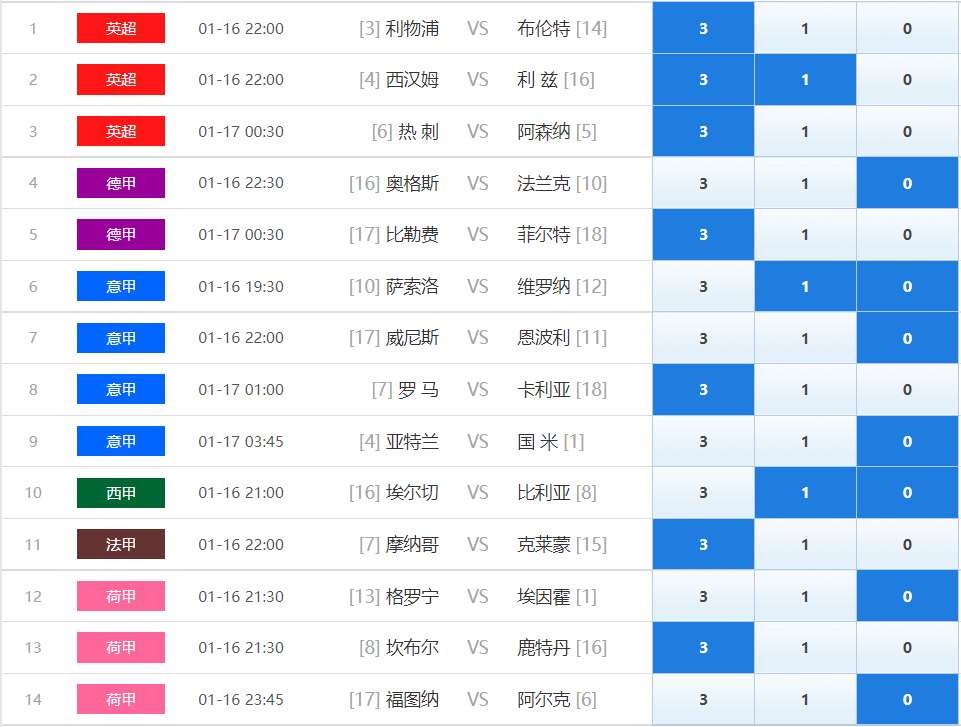
Task: Pick draw 1 for 热刺 vs 阿森纳
Action: tap(805, 131)
